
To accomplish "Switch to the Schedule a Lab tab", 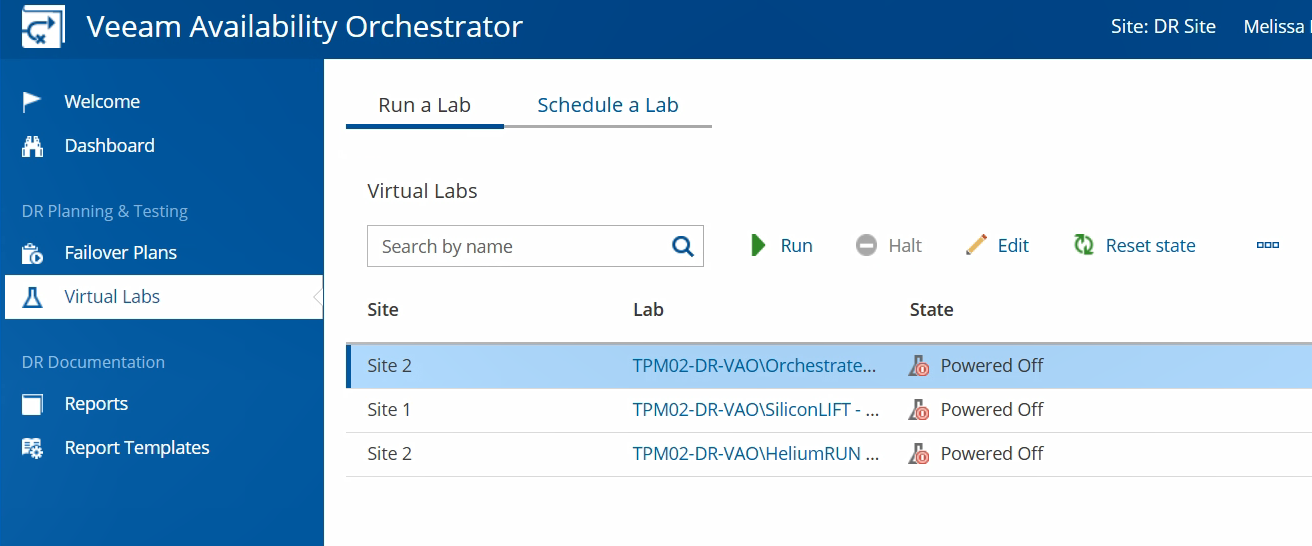I will [x=608, y=105].
